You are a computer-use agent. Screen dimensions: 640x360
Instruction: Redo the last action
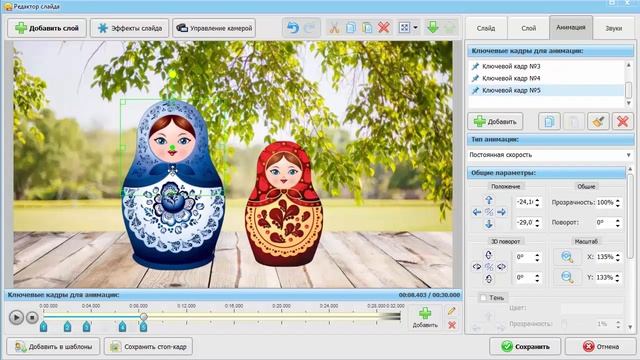pos(310,28)
